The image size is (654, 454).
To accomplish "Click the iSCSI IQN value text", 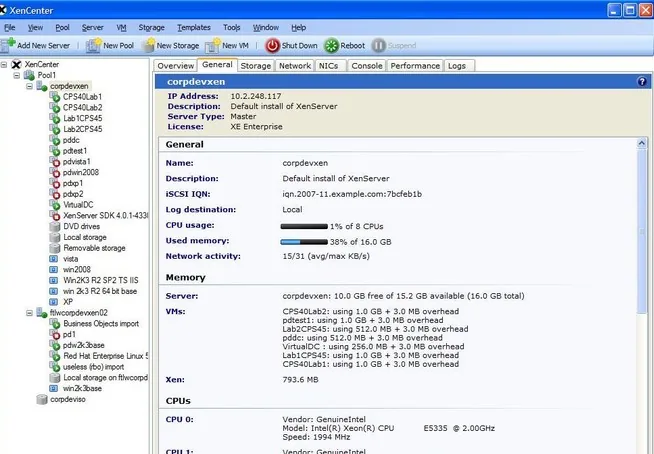I will pyautogui.click(x=352, y=194).
